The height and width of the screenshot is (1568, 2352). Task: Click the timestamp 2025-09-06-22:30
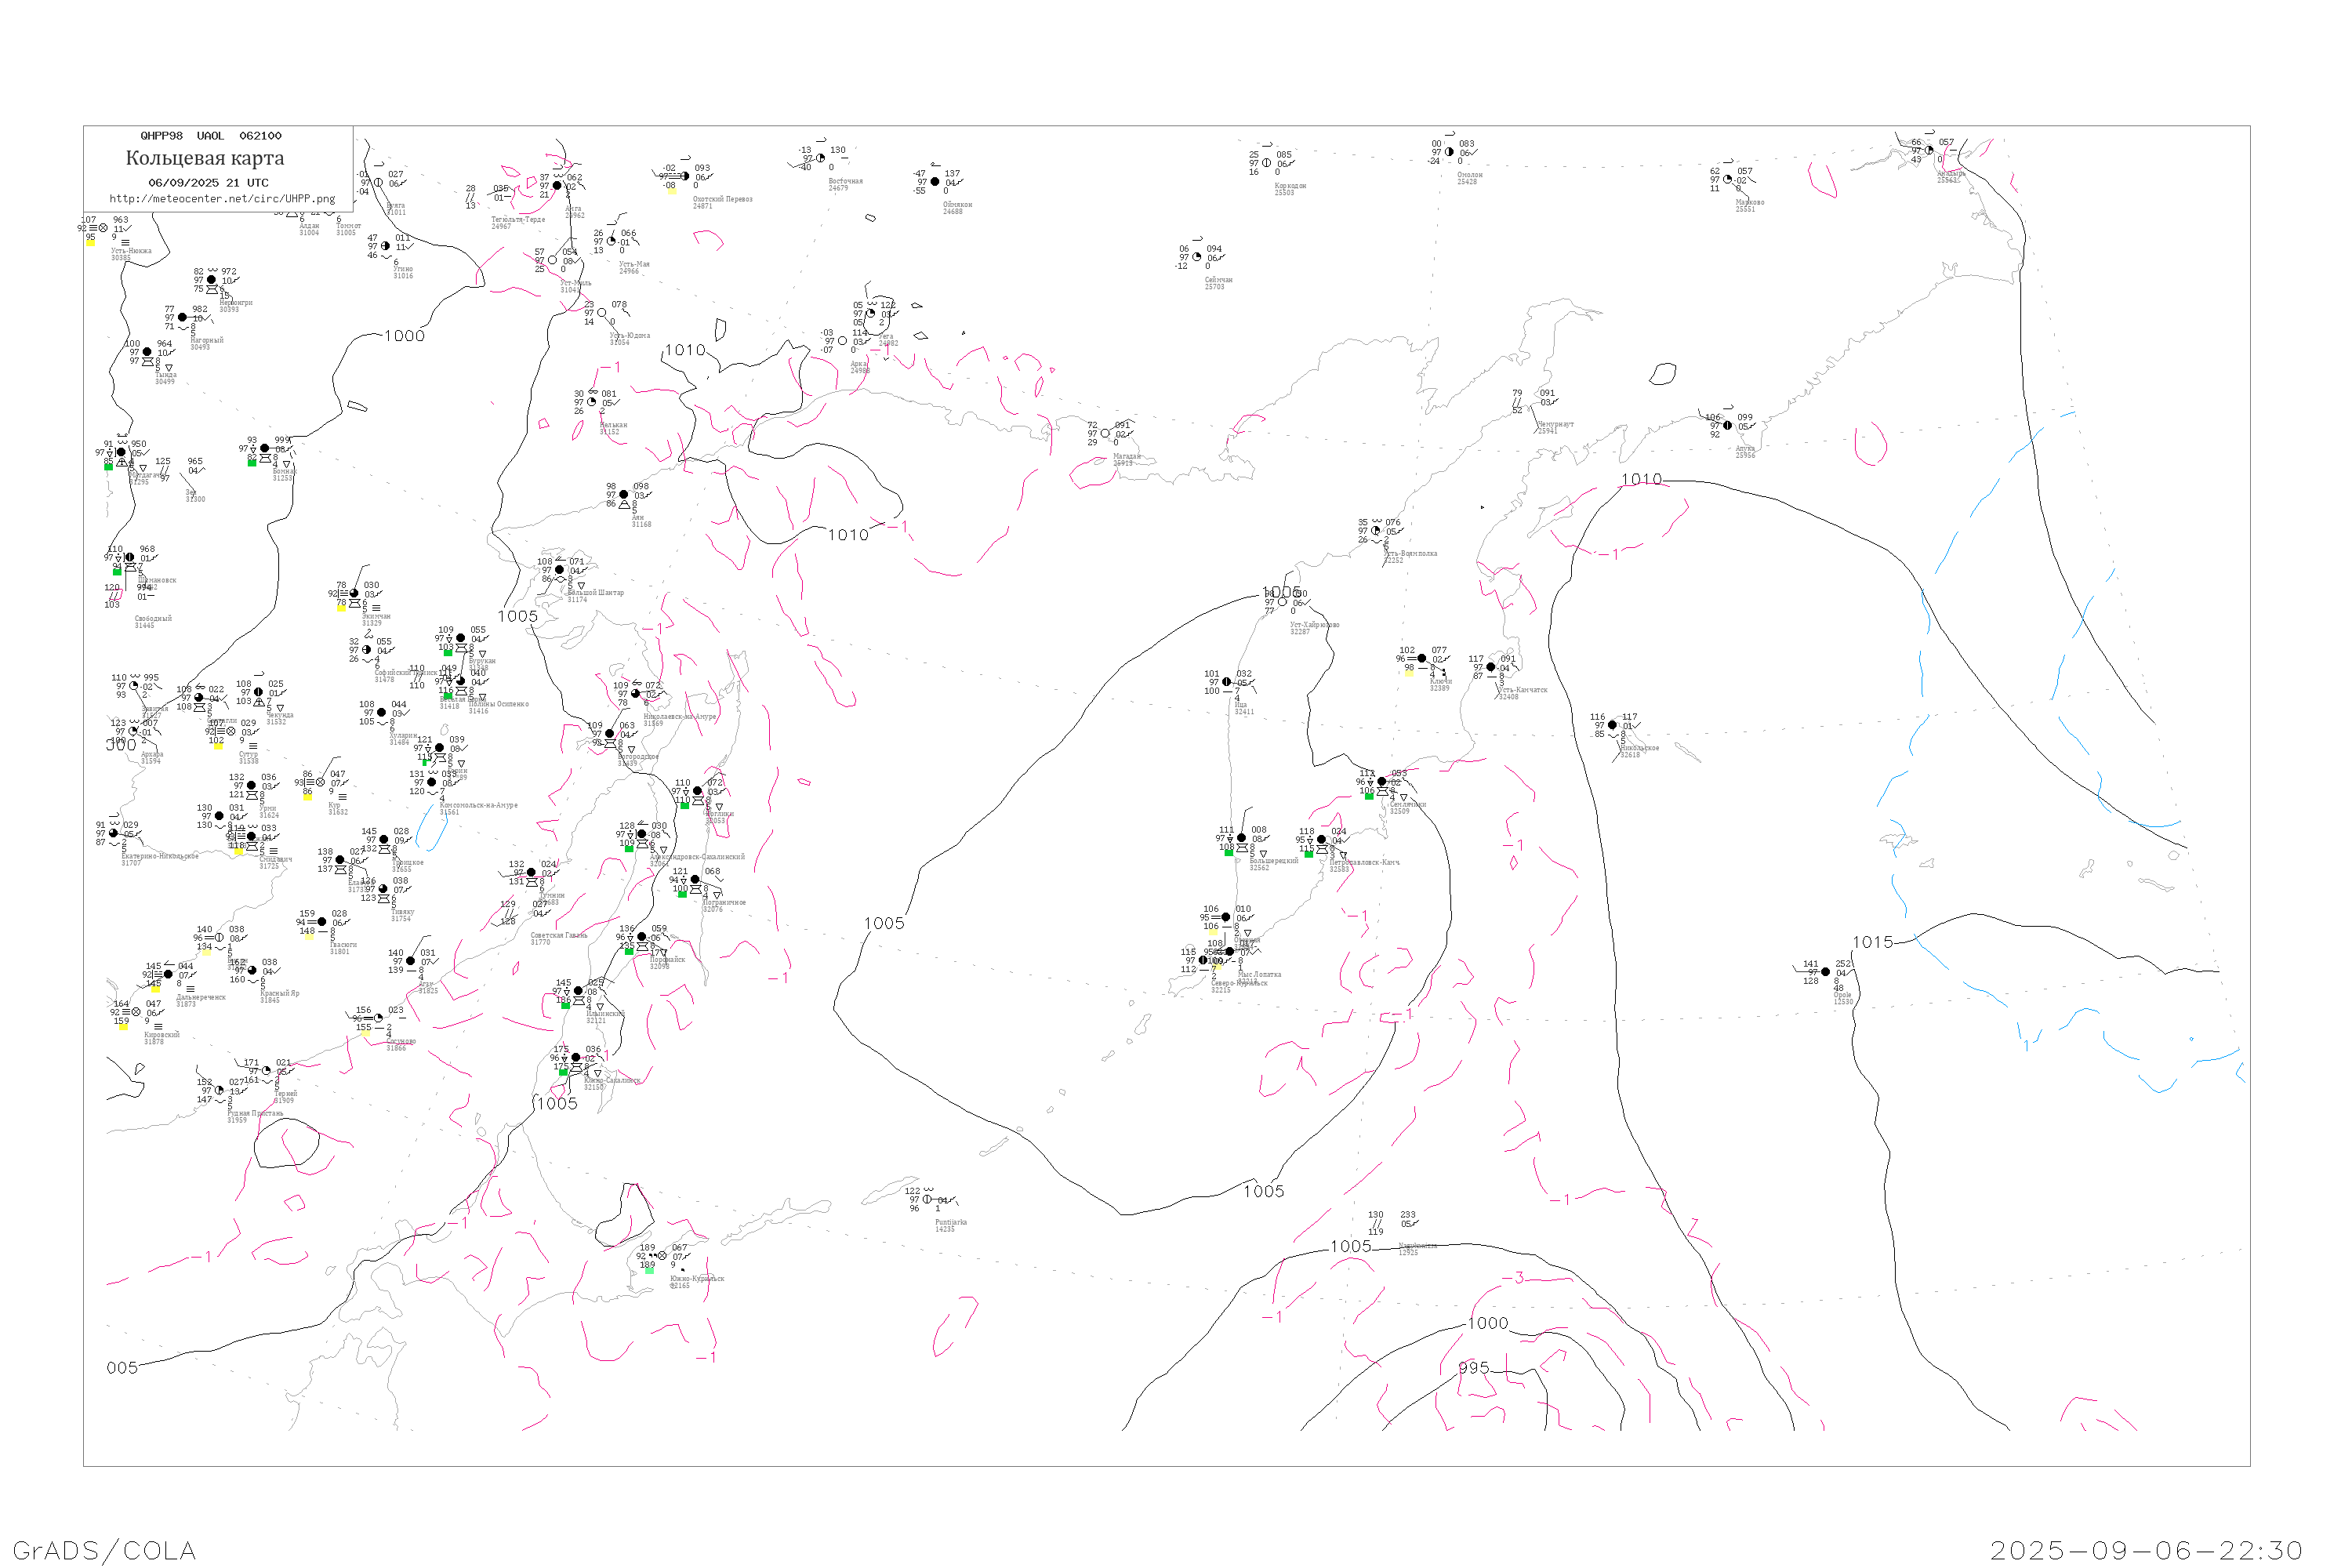point(2146,1550)
